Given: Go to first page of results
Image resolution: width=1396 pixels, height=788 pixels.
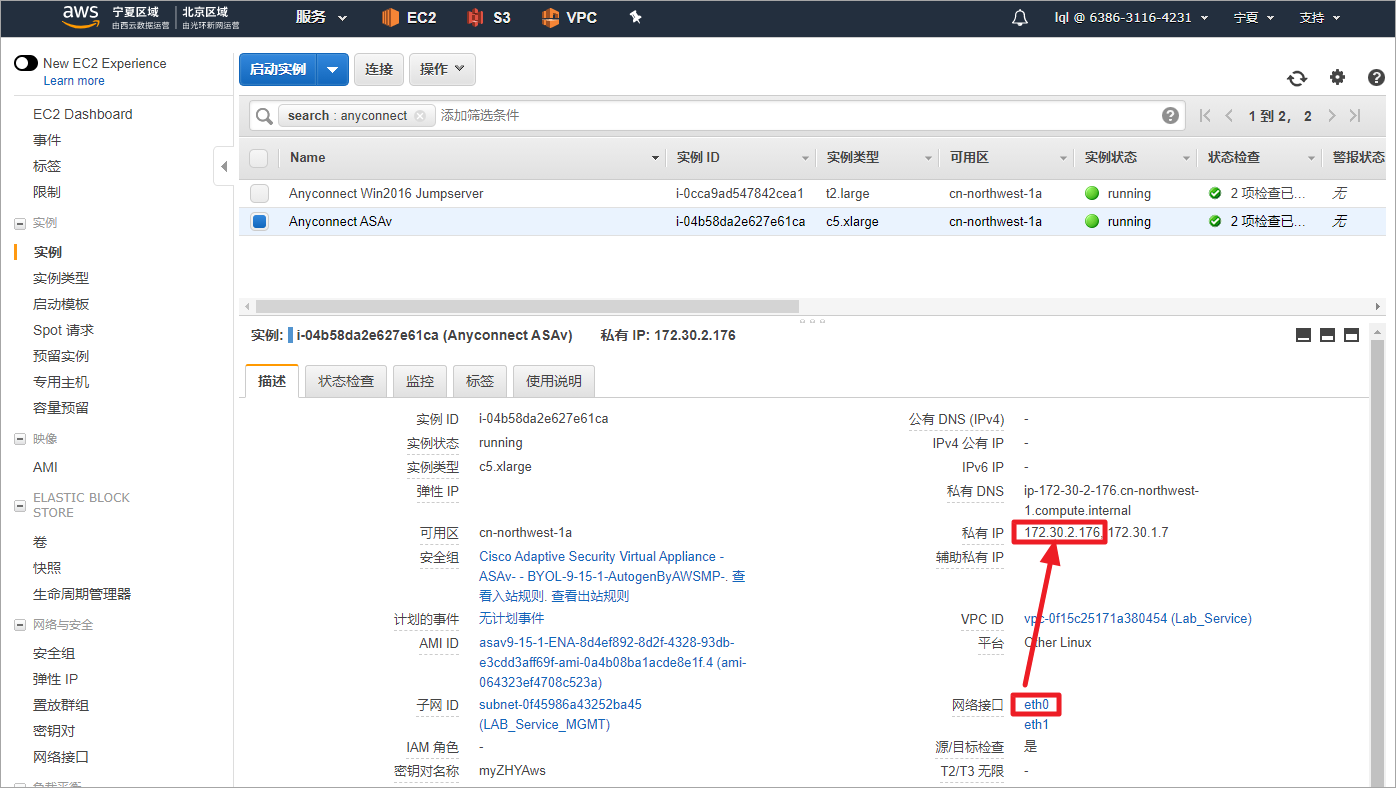Looking at the screenshot, I should tap(1205, 116).
